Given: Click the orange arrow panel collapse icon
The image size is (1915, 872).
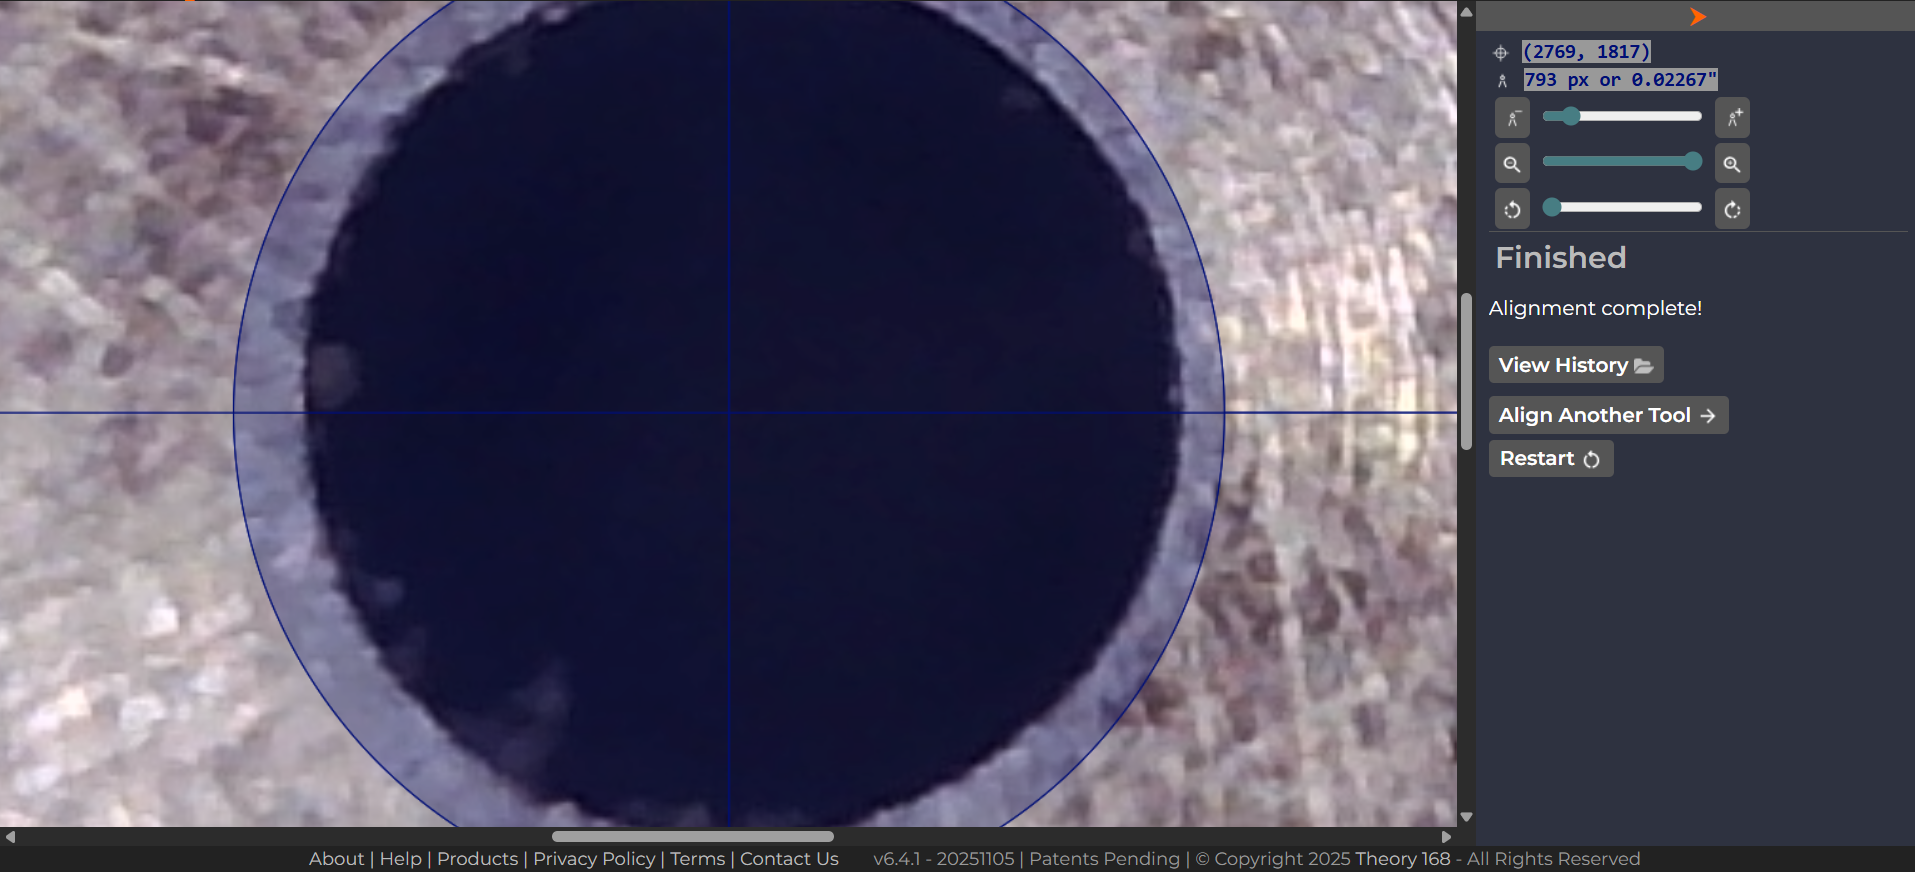Looking at the screenshot, I should (1697, 16).
